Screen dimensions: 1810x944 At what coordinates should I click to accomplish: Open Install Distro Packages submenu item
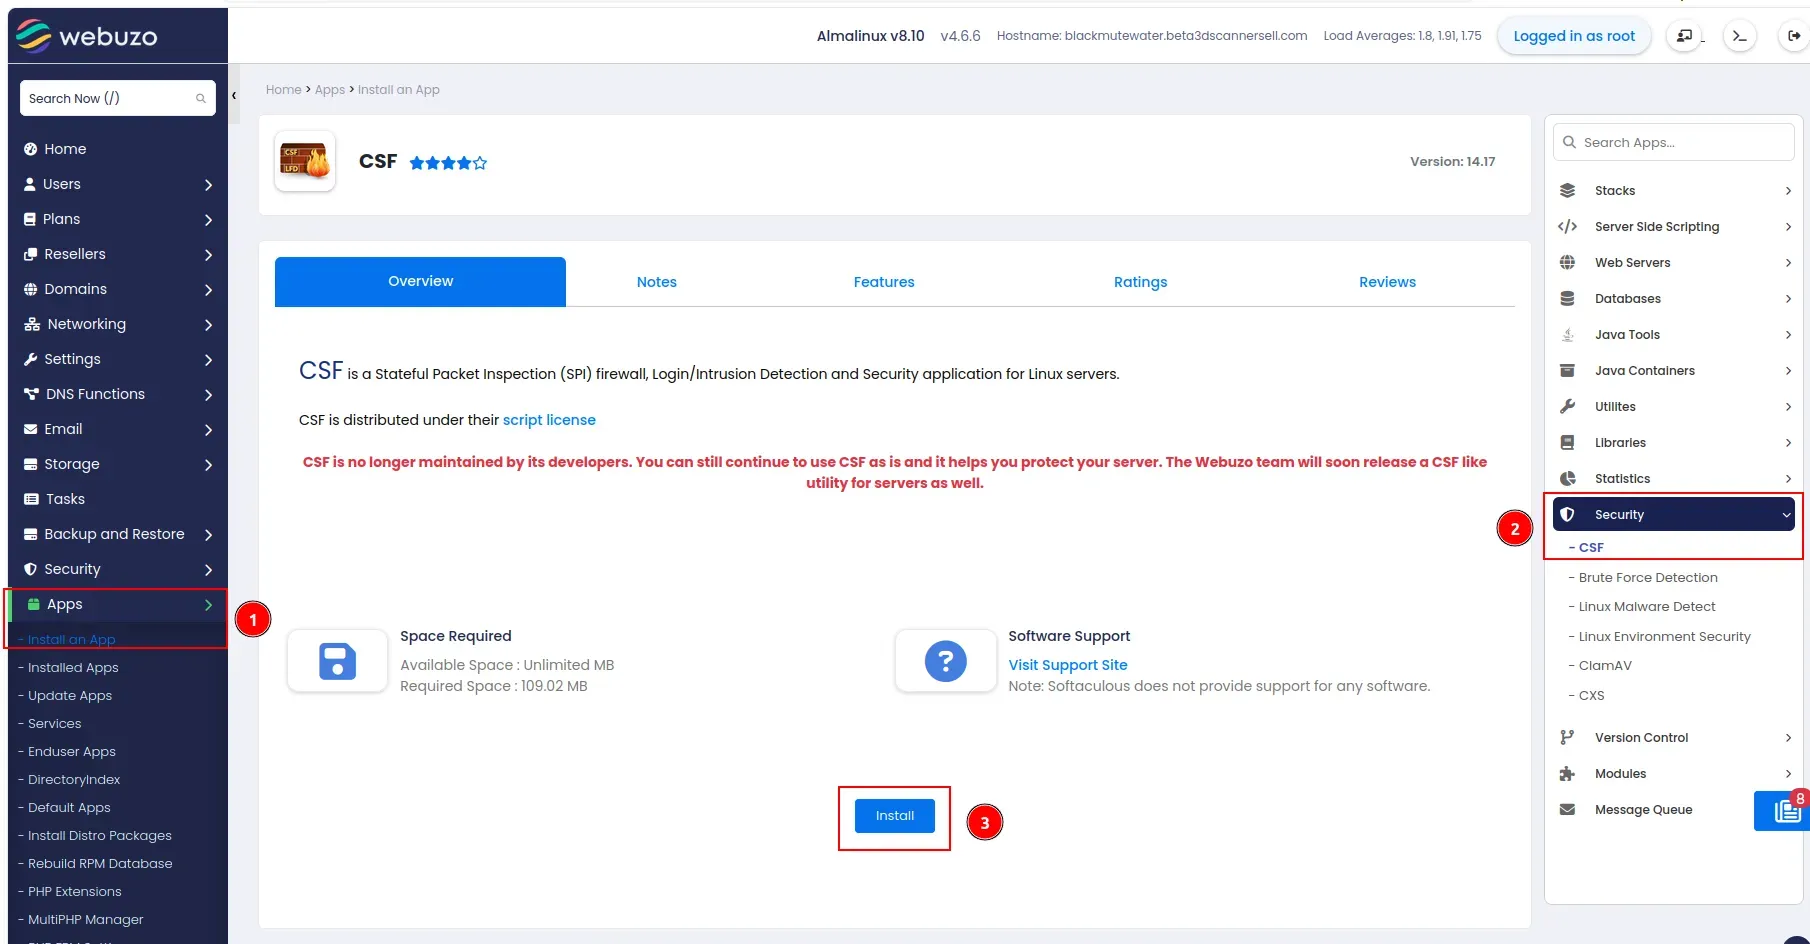pos(100,836)
